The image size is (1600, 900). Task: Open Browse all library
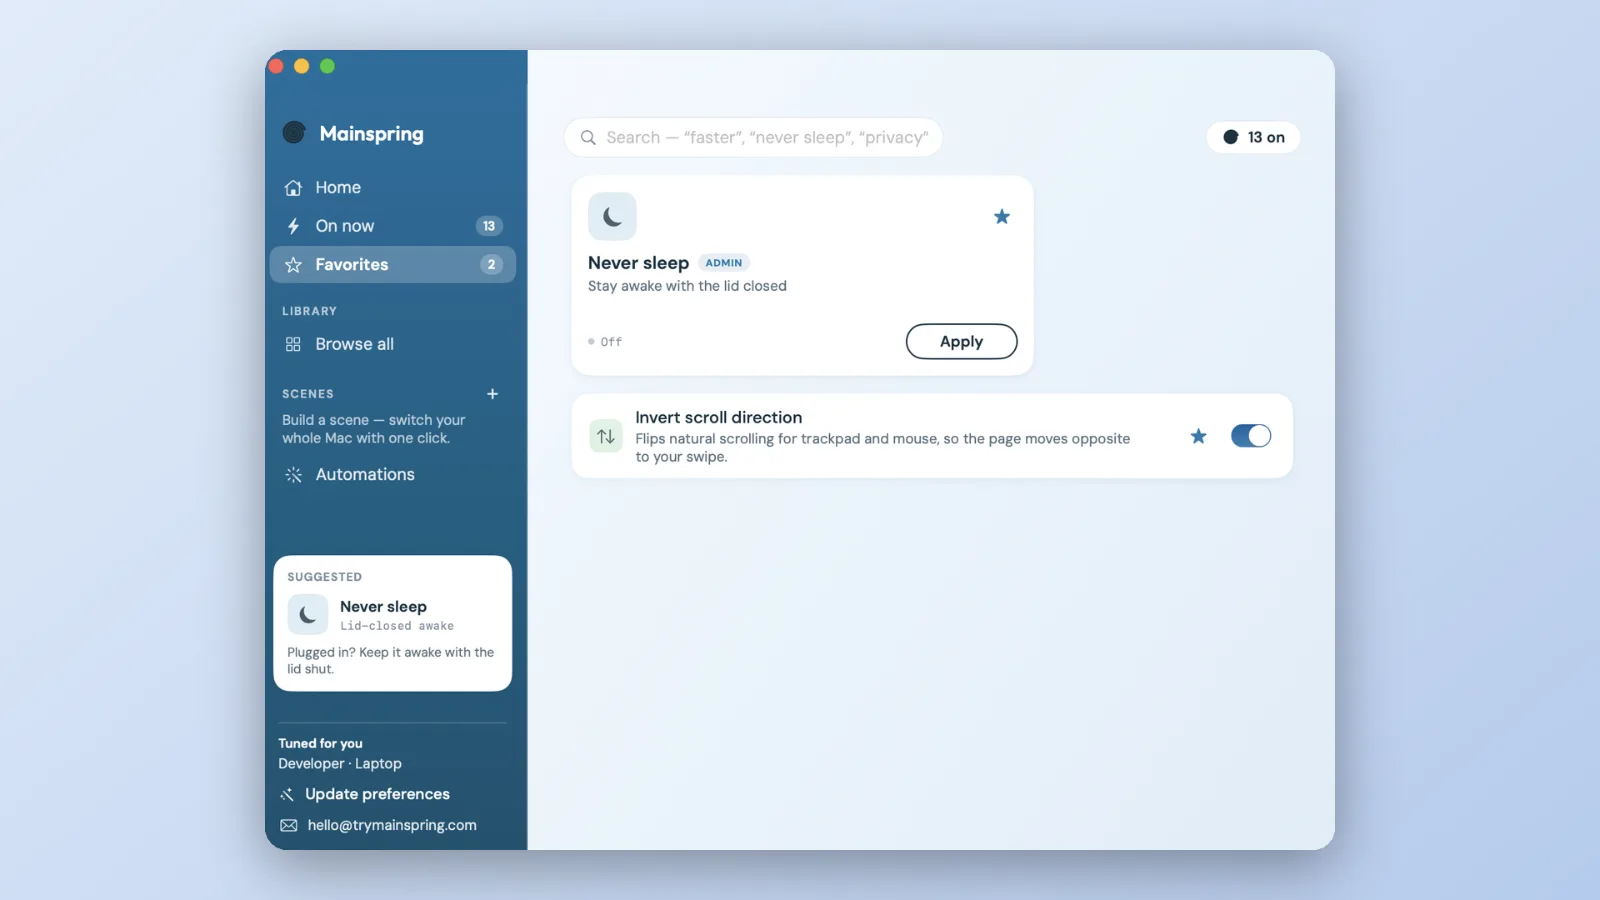click(x=393, y=344)
